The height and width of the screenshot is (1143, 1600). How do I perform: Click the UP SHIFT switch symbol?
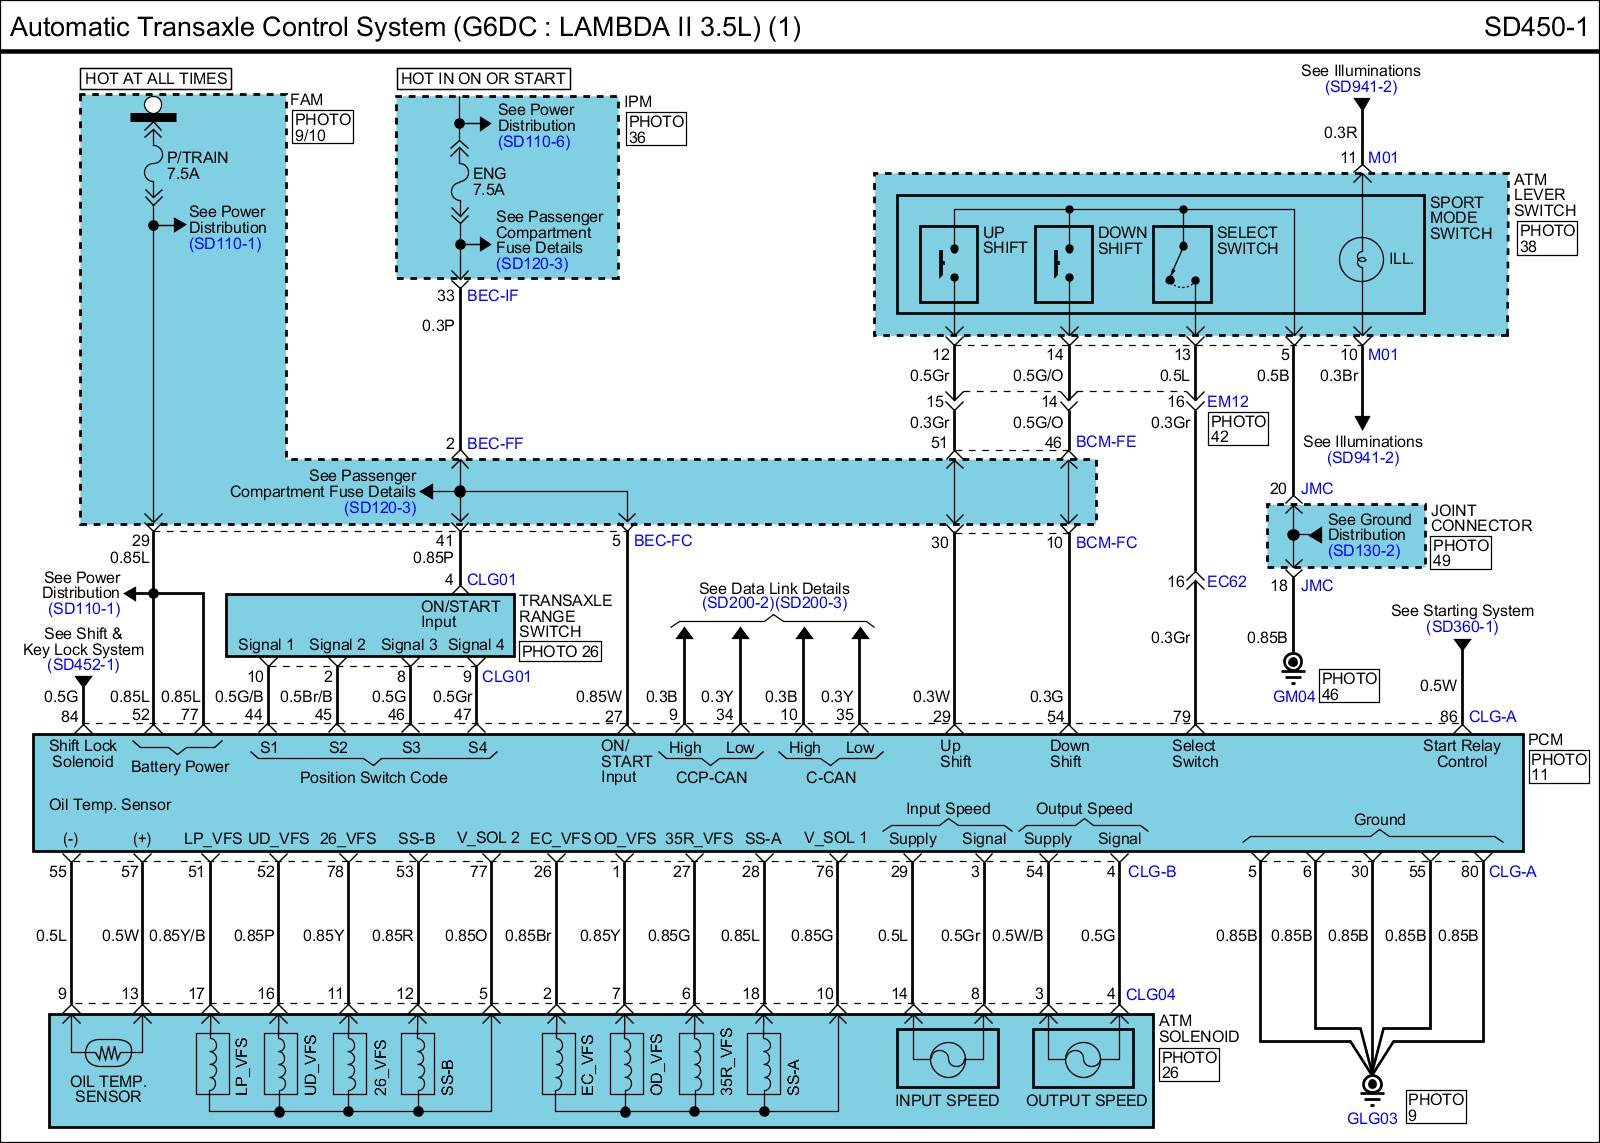(948, 263)
